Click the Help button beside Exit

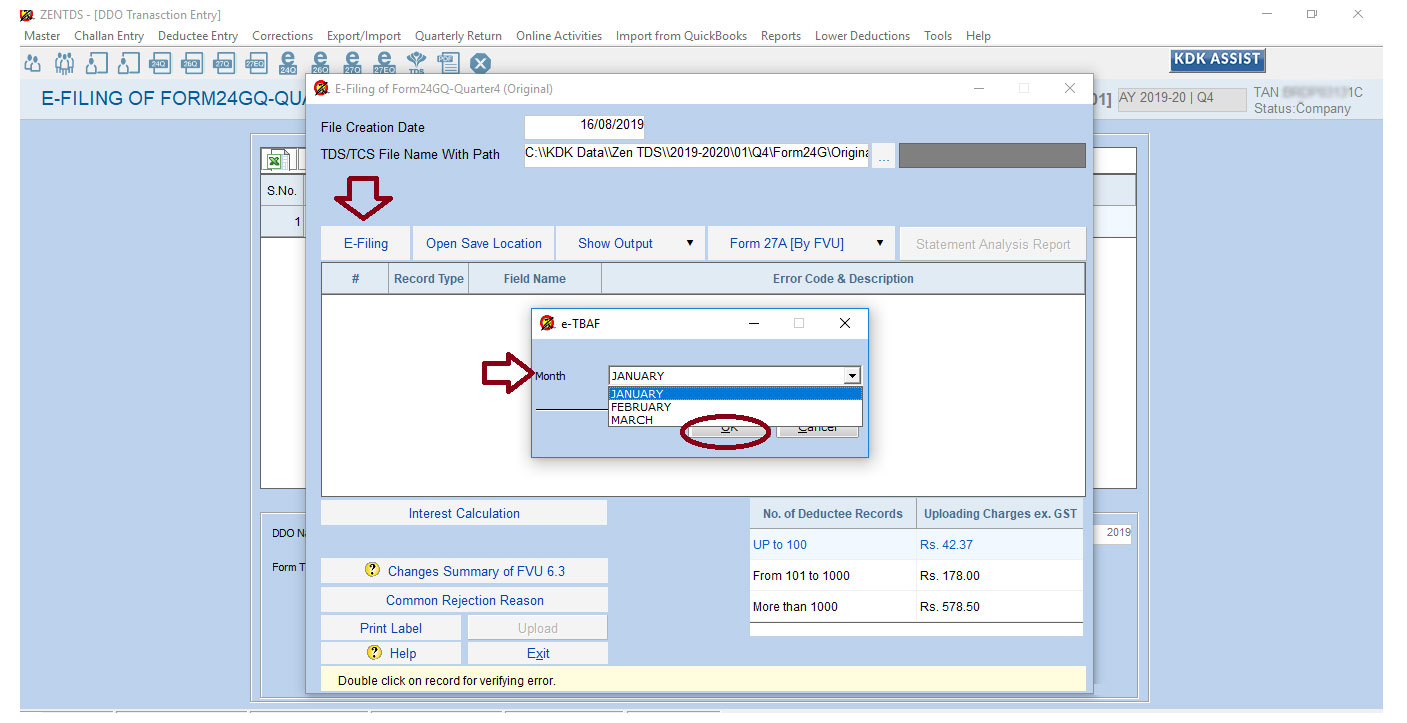391,653
